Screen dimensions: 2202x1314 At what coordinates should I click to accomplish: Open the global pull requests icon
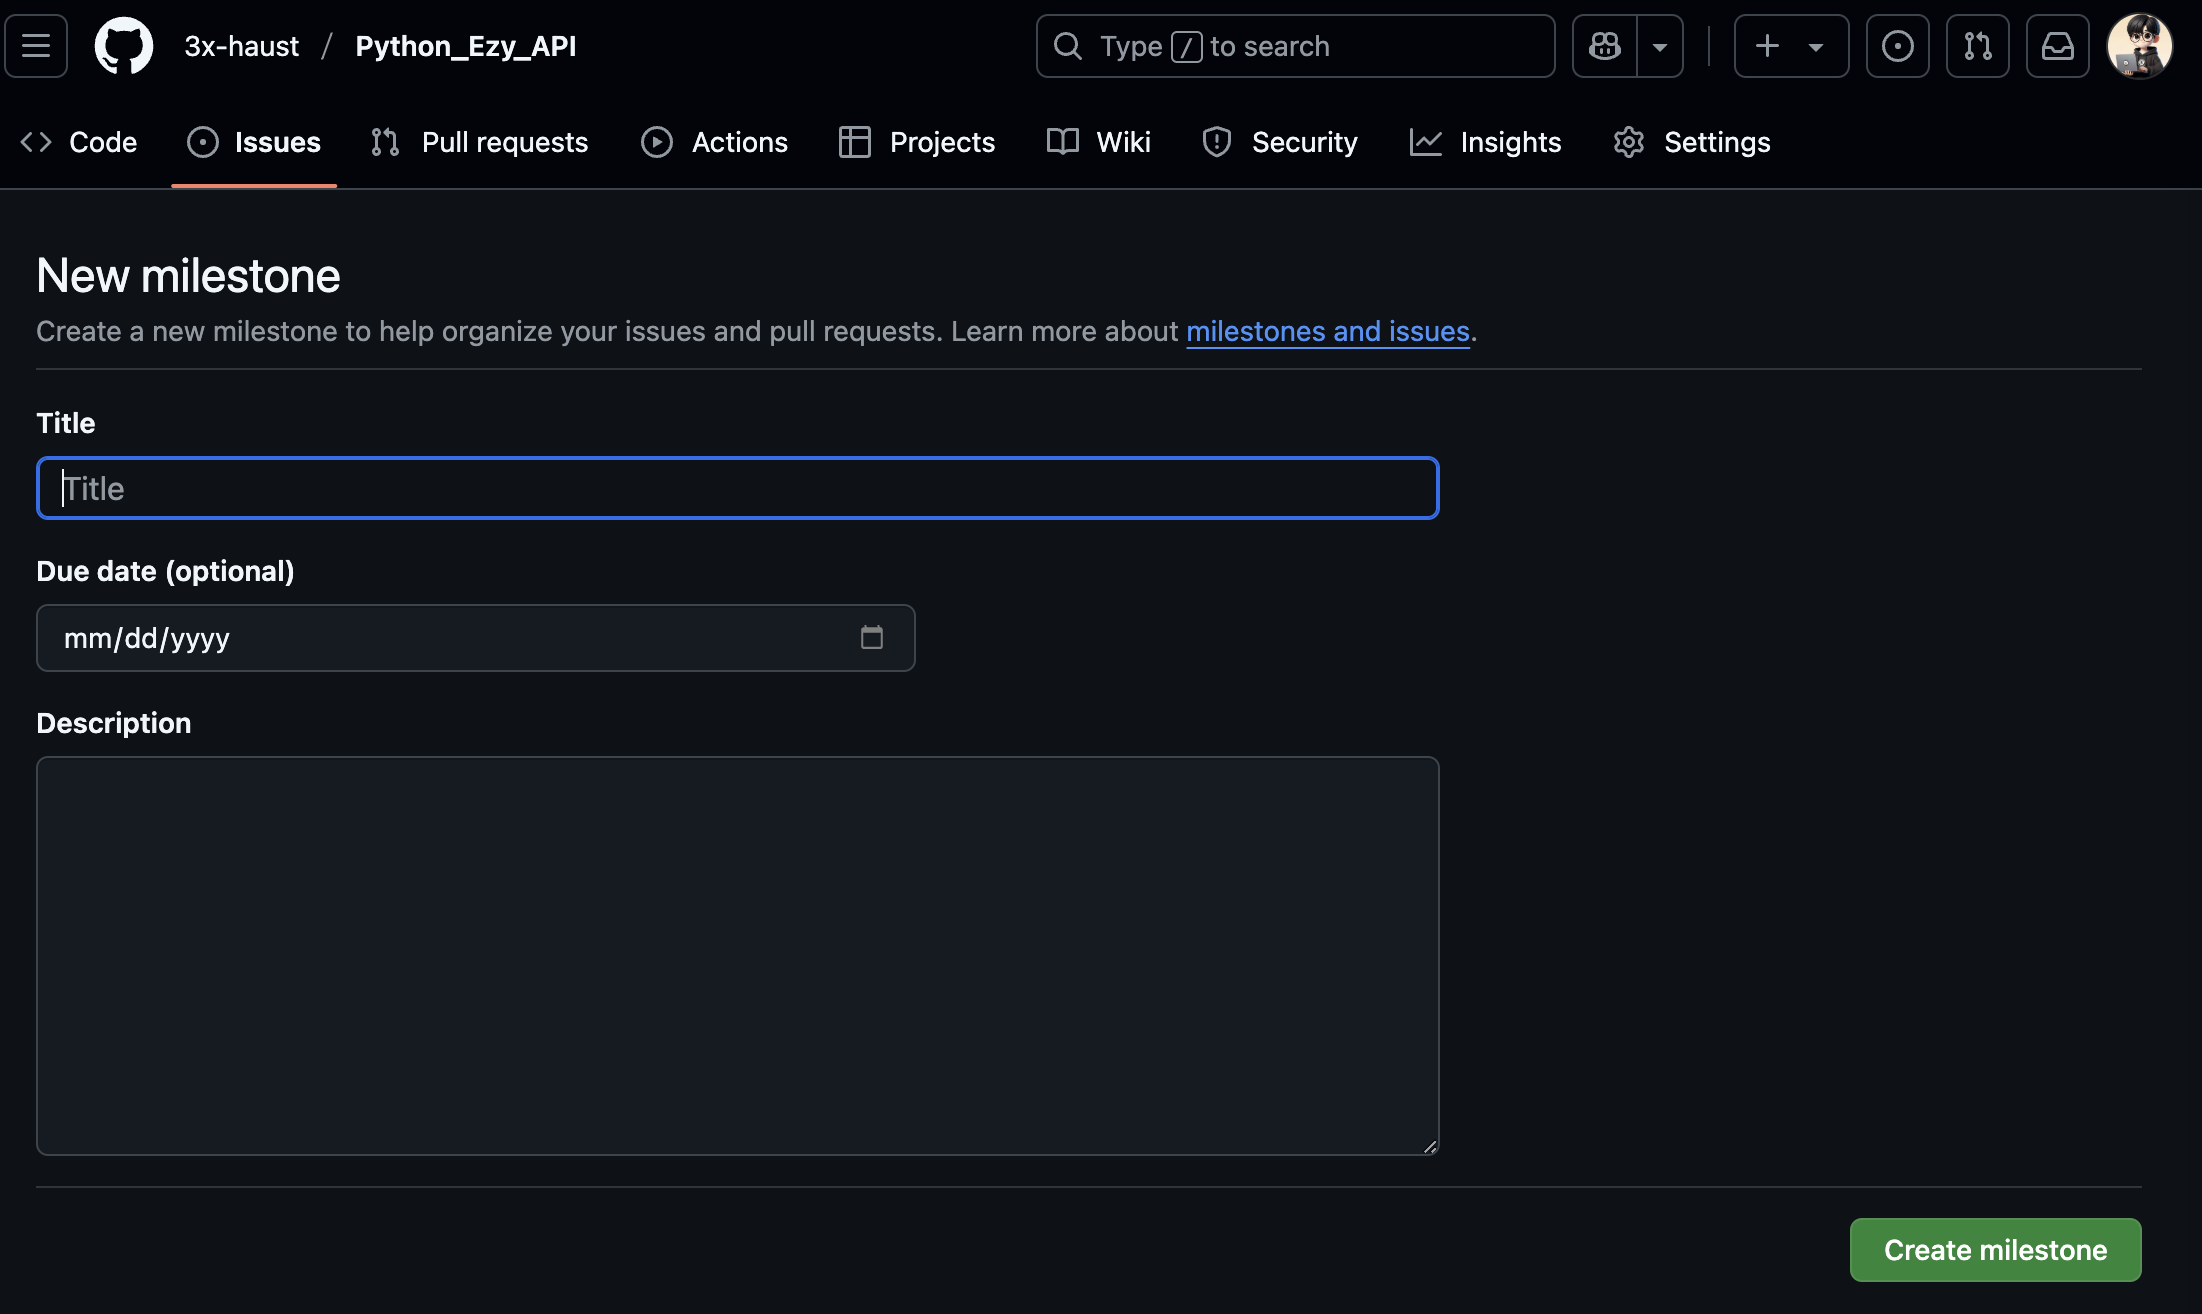click(x=1977, y=46)
